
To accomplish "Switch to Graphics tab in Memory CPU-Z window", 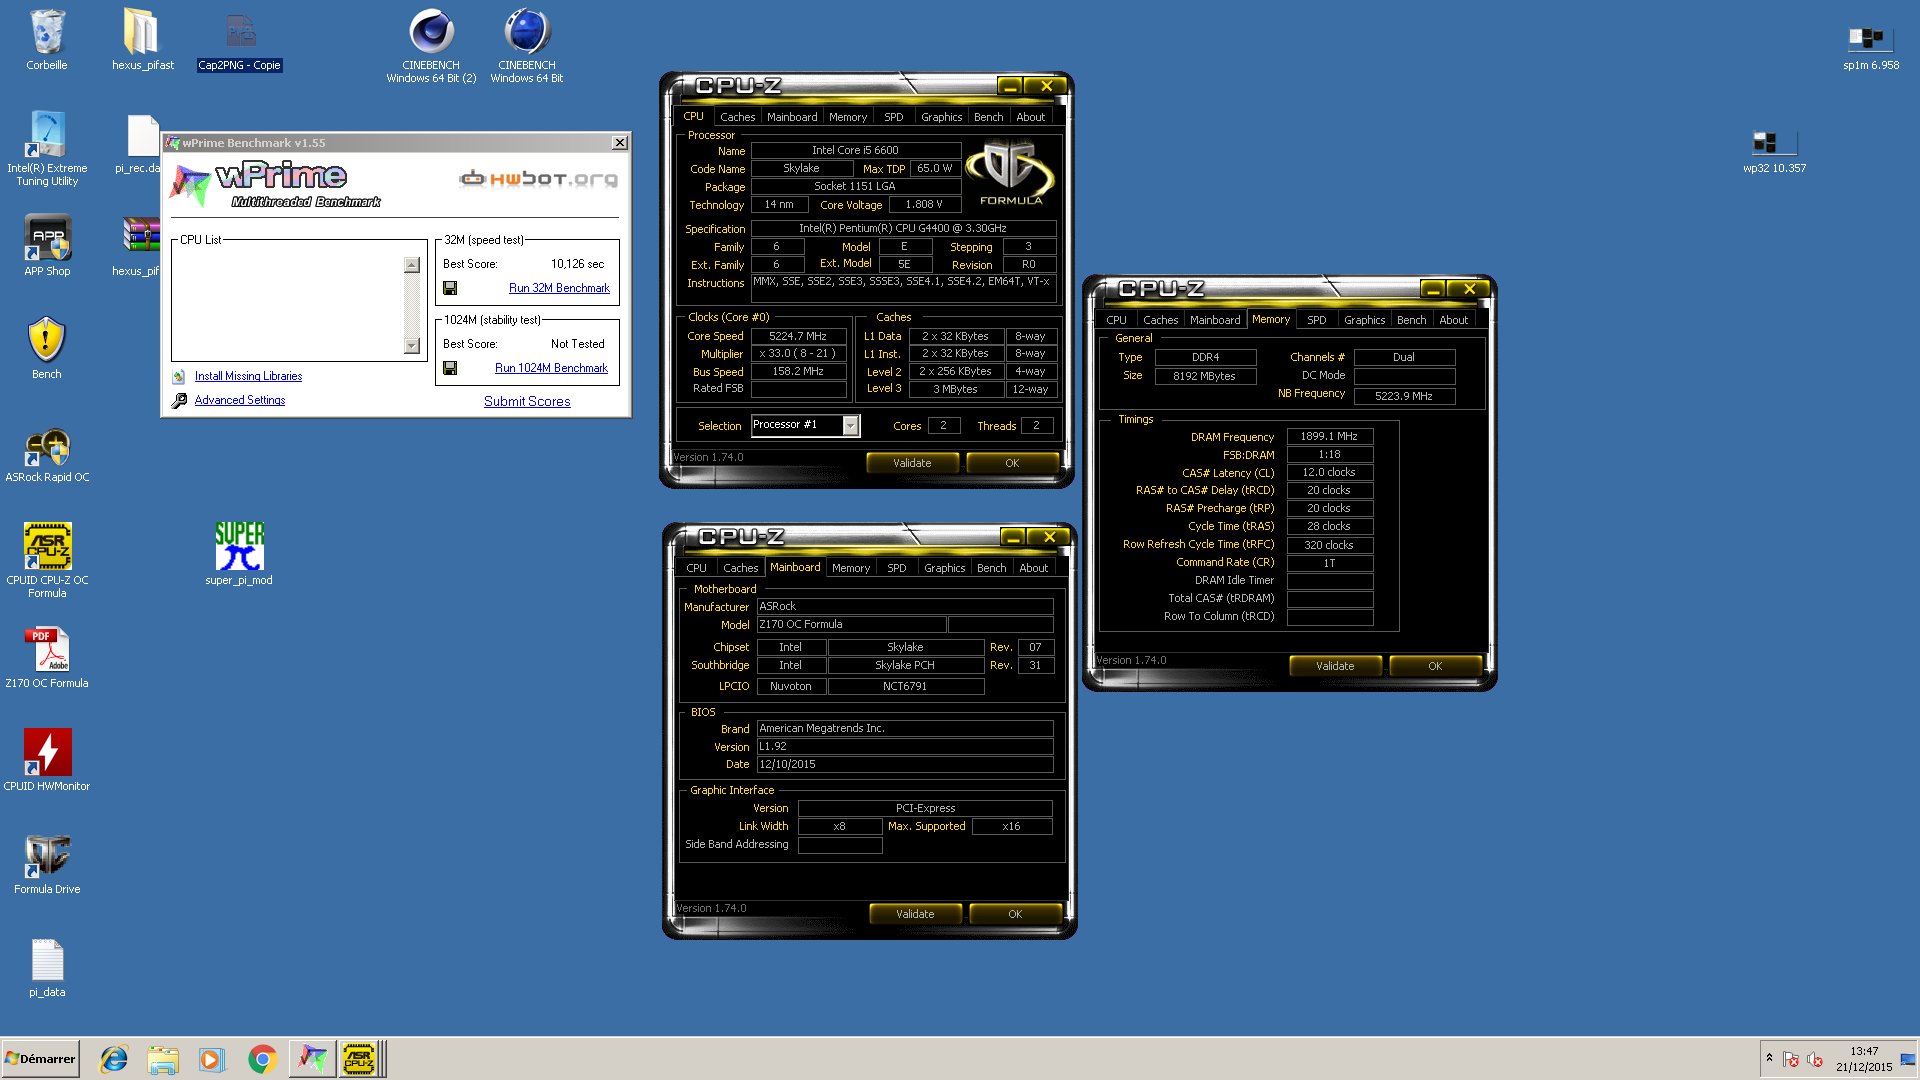I will point(1364,320).
